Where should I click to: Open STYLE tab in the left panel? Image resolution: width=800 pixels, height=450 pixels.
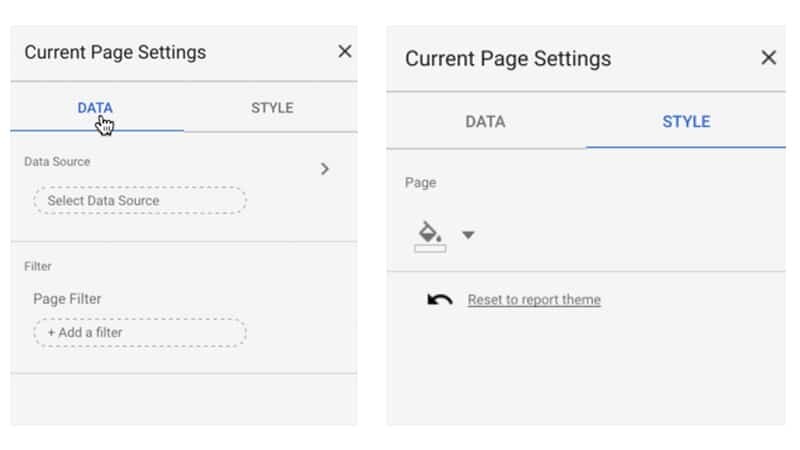pyautogui.click(x=272, y=108)
